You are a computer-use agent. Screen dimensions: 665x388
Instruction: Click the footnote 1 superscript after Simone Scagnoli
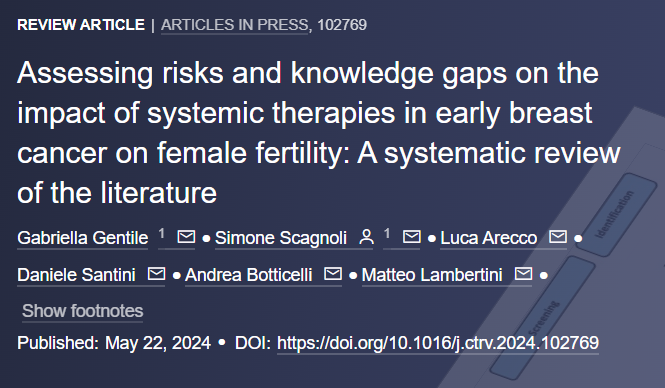[387, 233]
